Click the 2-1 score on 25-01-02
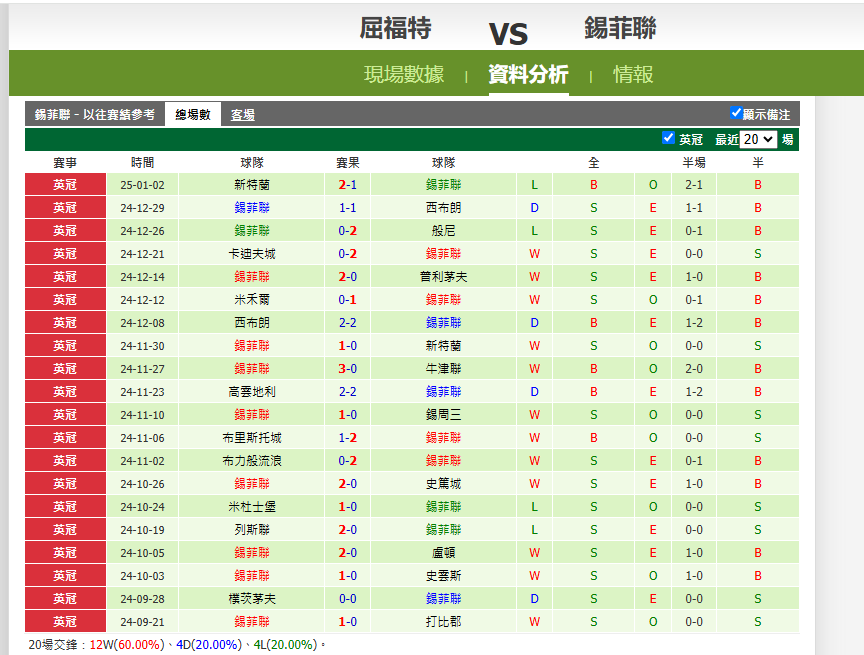This screenshot has height=655, width=864. [348, 185]
